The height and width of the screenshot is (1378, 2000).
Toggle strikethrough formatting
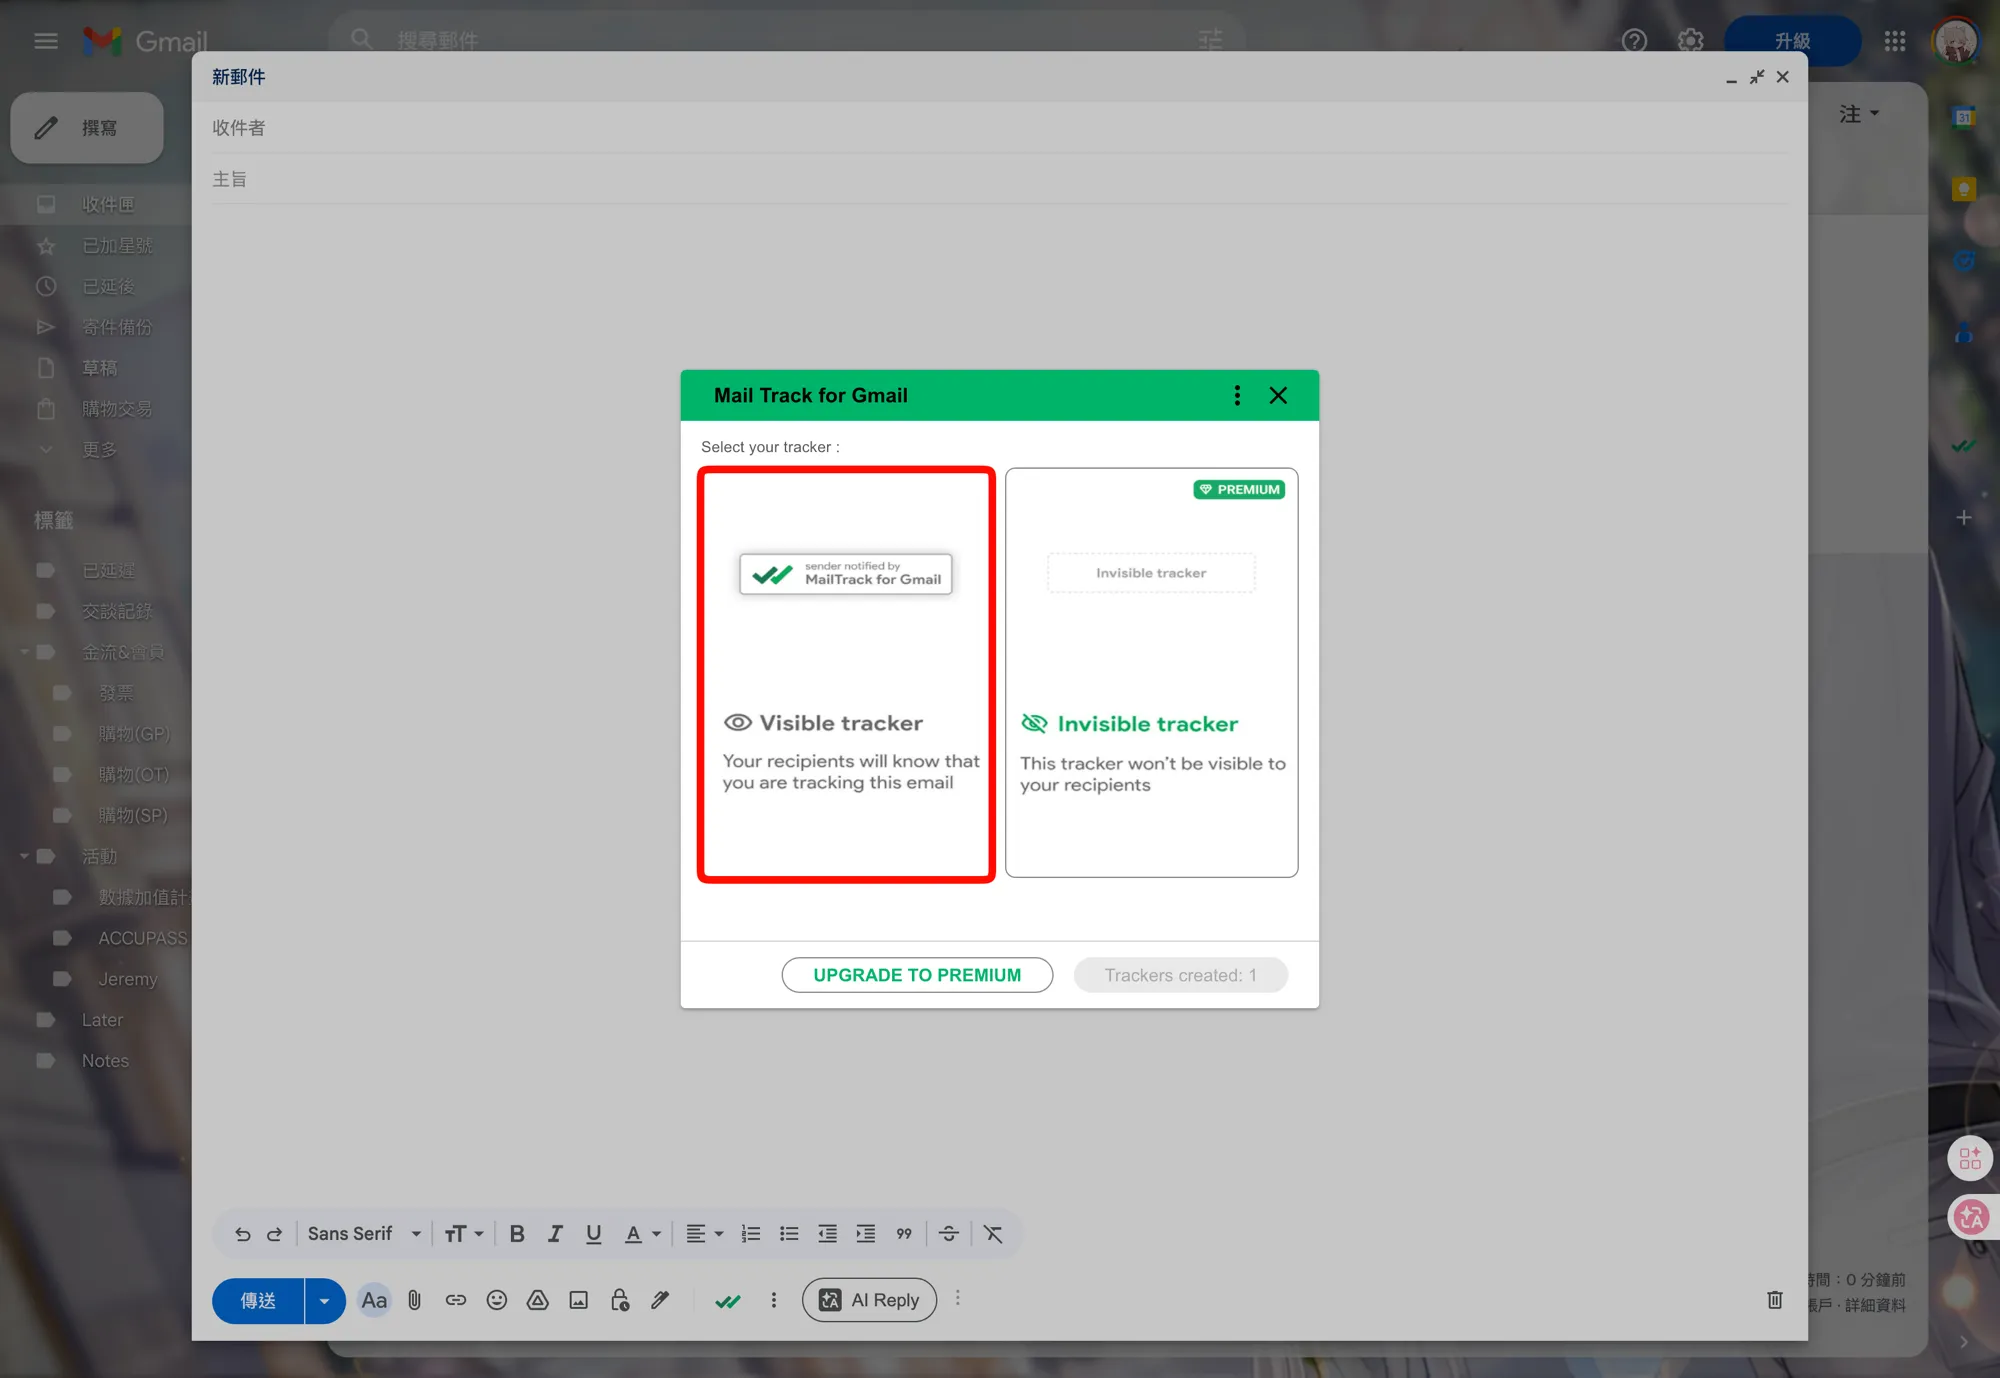(x=949, y=1234)
